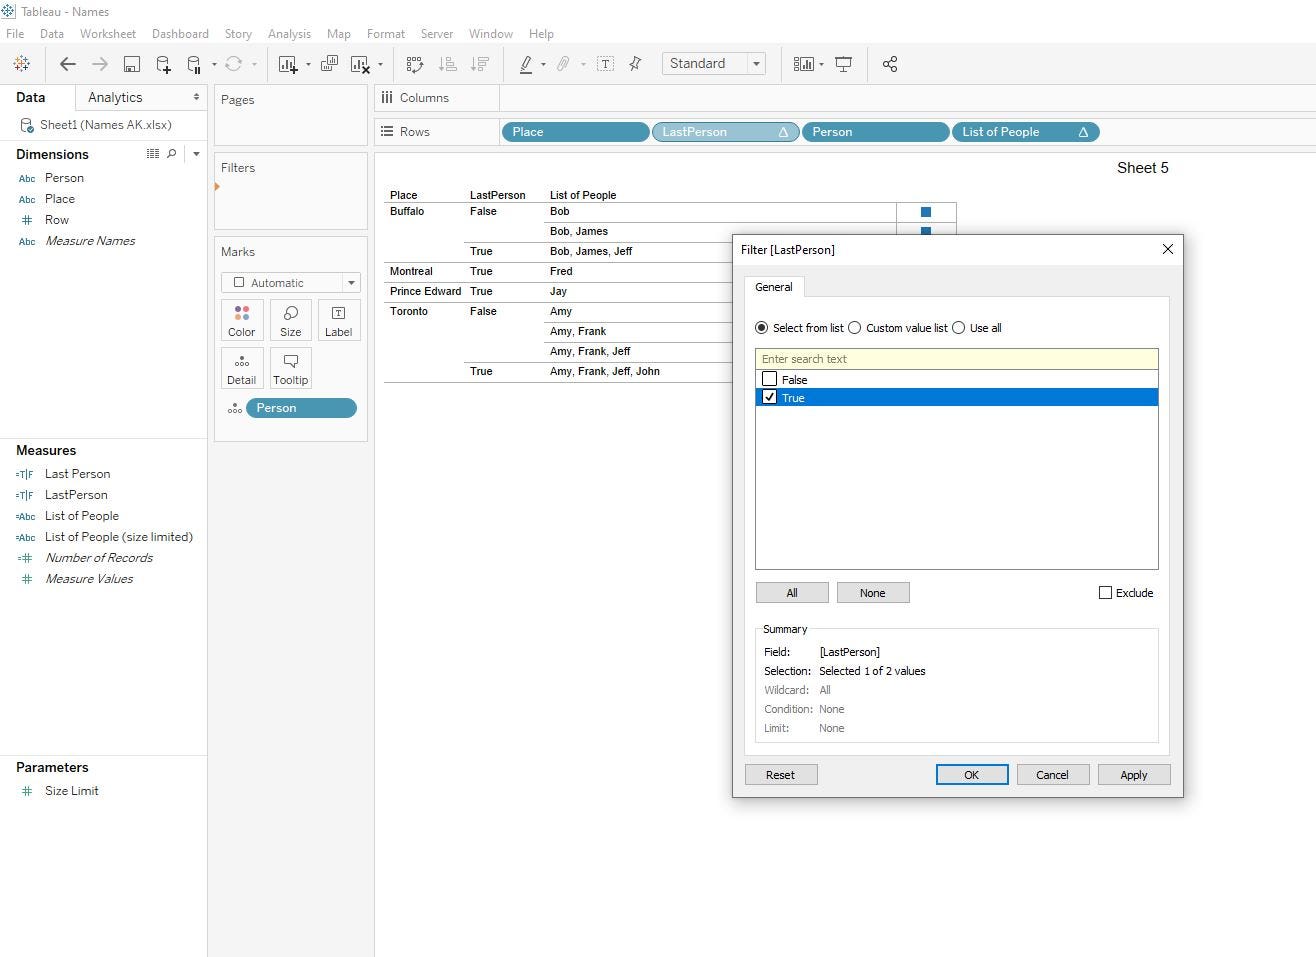Sort the view ascending from the toolbar
Viewport: 1316px width, 957px height.
[447, 64]
